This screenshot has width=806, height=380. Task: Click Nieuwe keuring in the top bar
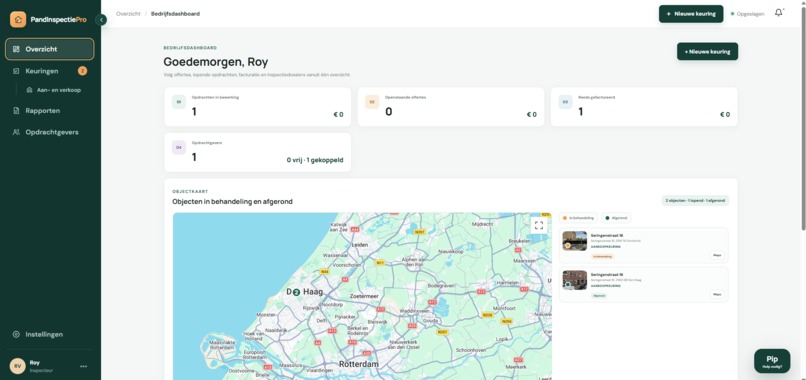(x=691, y=14)
